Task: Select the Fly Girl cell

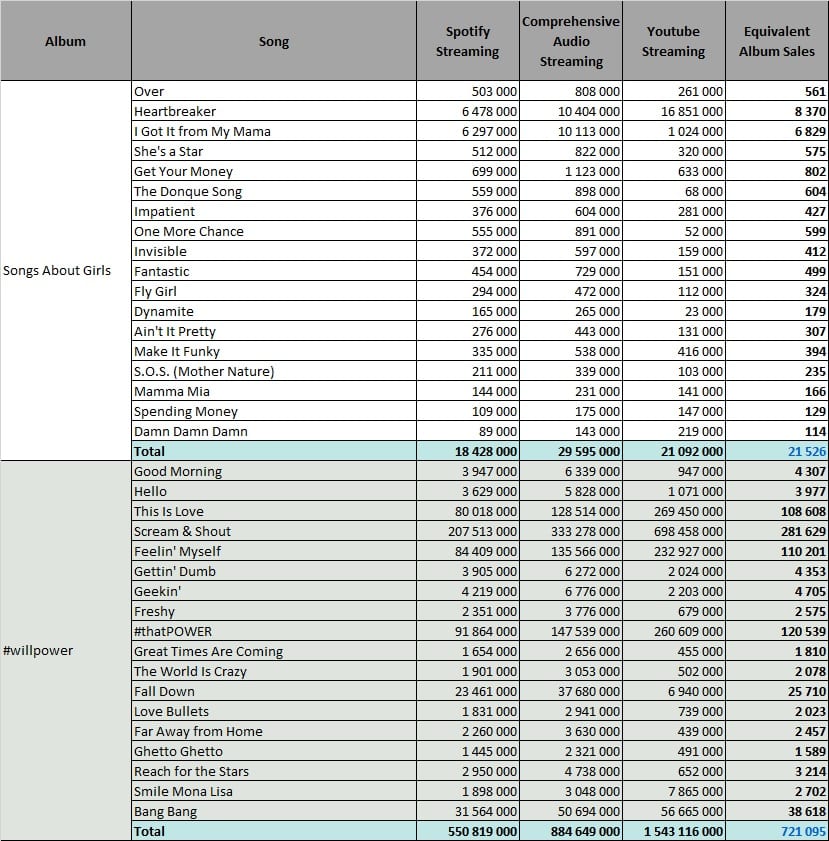Action: click(x=273, y=291)
